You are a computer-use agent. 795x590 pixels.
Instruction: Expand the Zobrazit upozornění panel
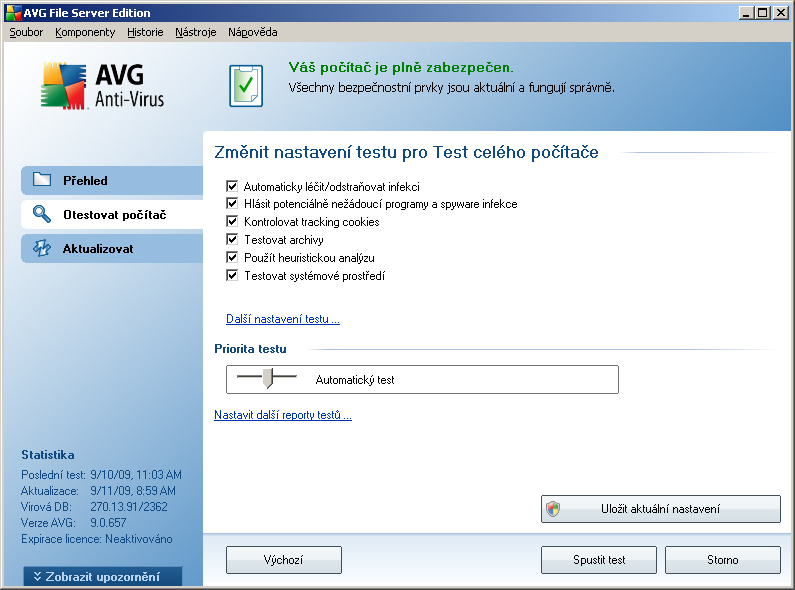[x=102, y=576]
